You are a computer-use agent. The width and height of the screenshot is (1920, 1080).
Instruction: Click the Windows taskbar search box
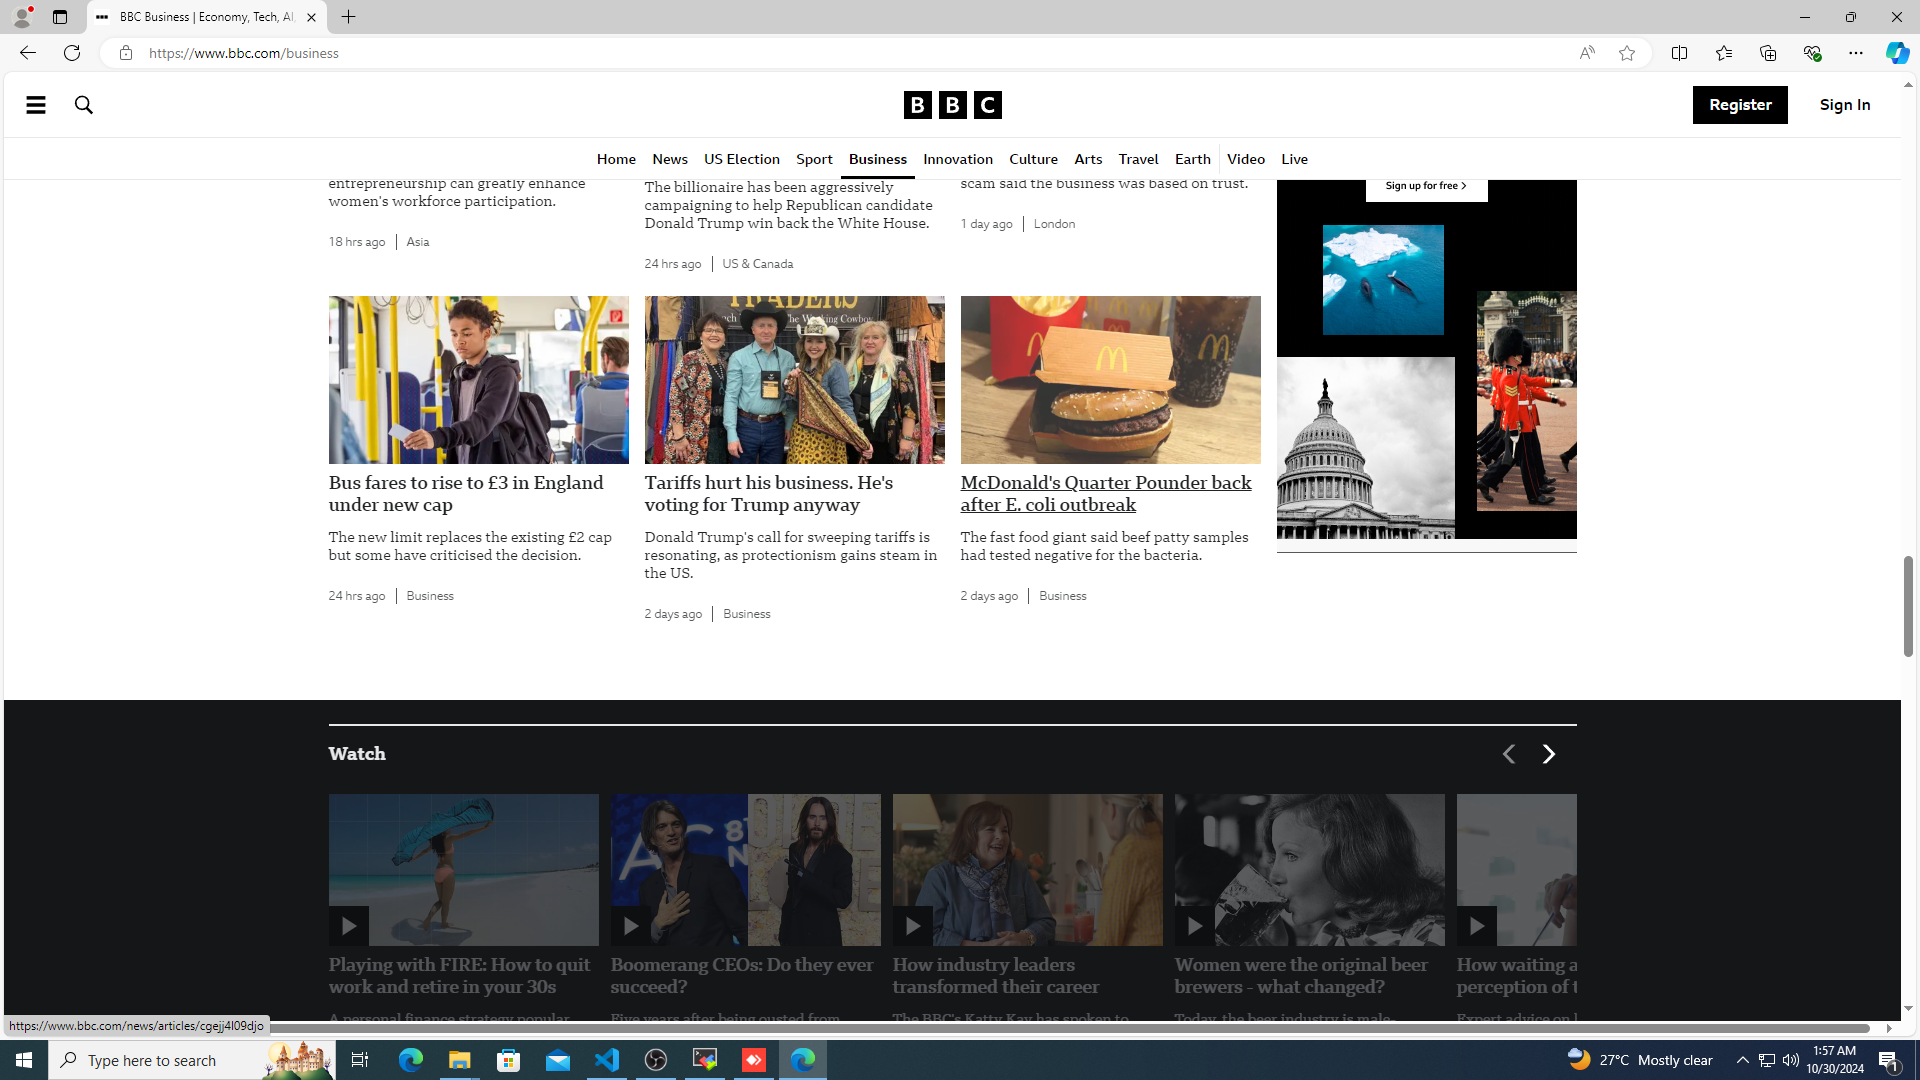tap(192, 1060)
